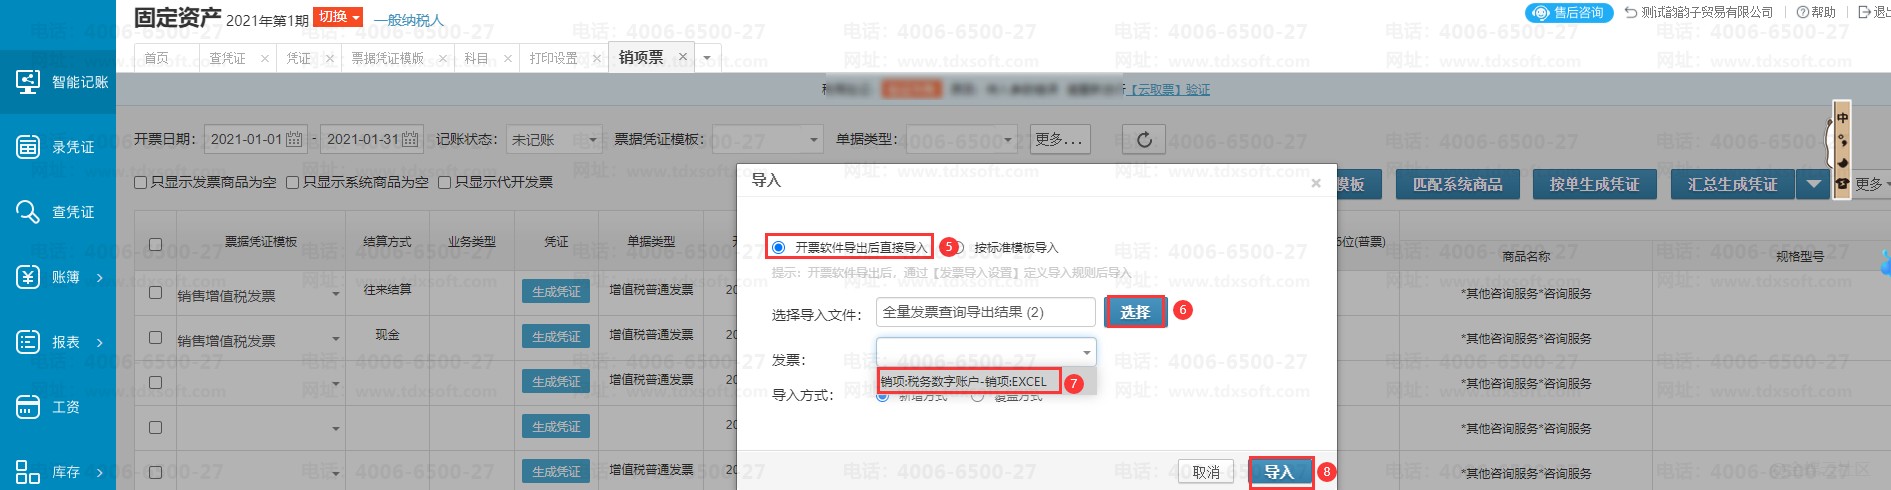Image resolution: width=1891 pixels, height=490 pixels.
Task: Click the refresh icon beside 更多 button
Action: click(1144, 140)
